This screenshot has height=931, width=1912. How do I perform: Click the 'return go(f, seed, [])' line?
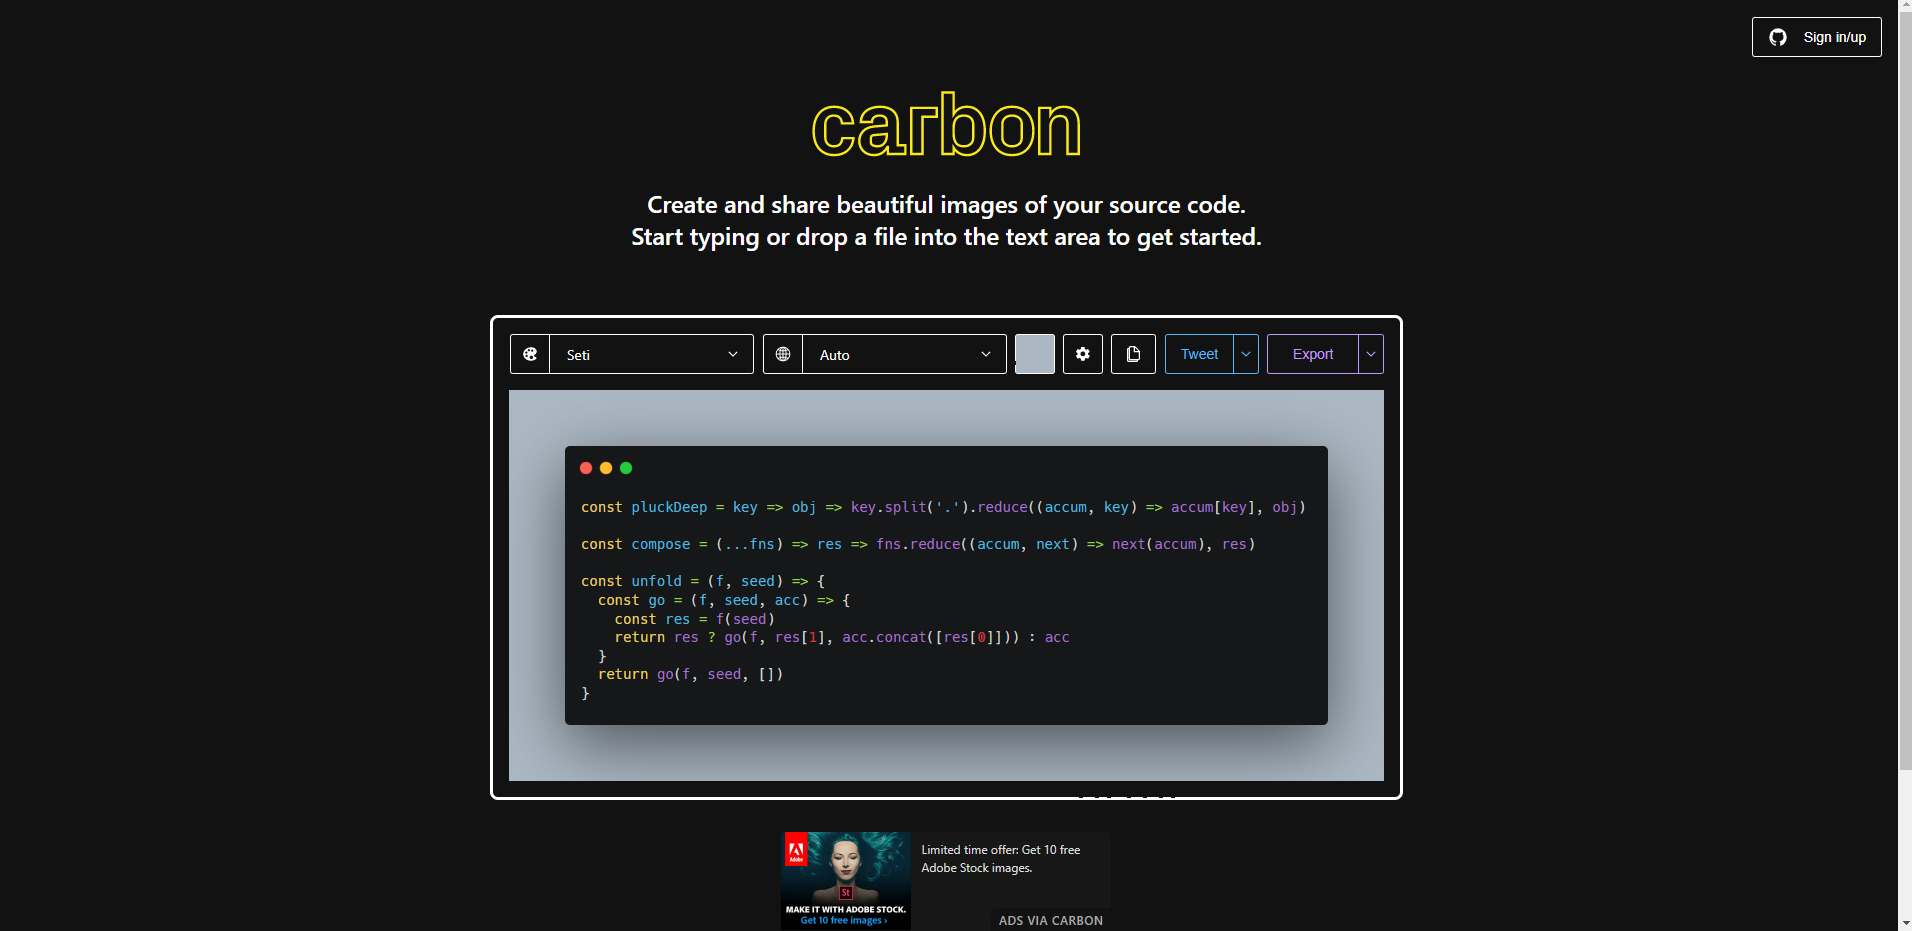[x=690, y=674]
